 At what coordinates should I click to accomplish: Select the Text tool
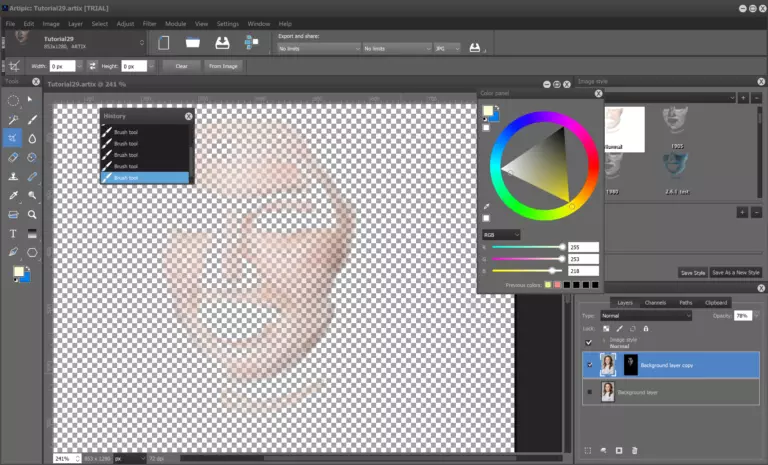(x=13, y=234)
